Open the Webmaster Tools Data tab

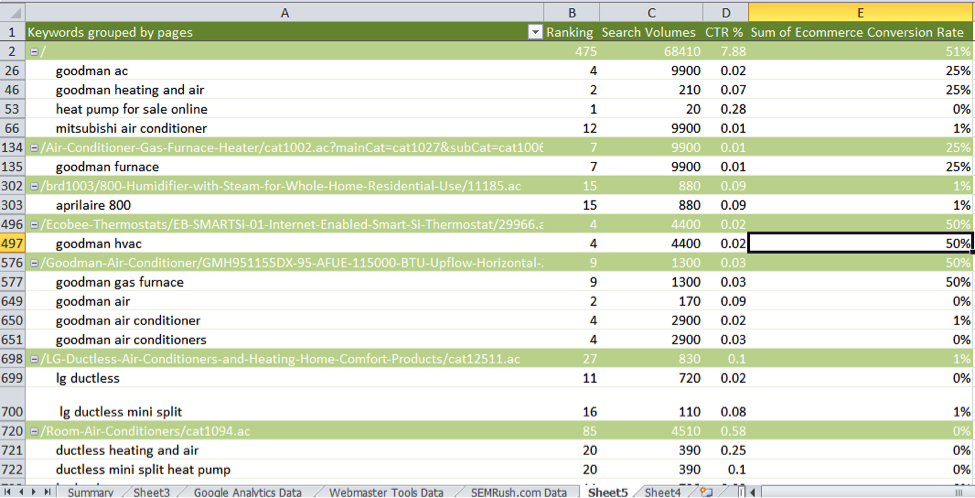[386, 492]
